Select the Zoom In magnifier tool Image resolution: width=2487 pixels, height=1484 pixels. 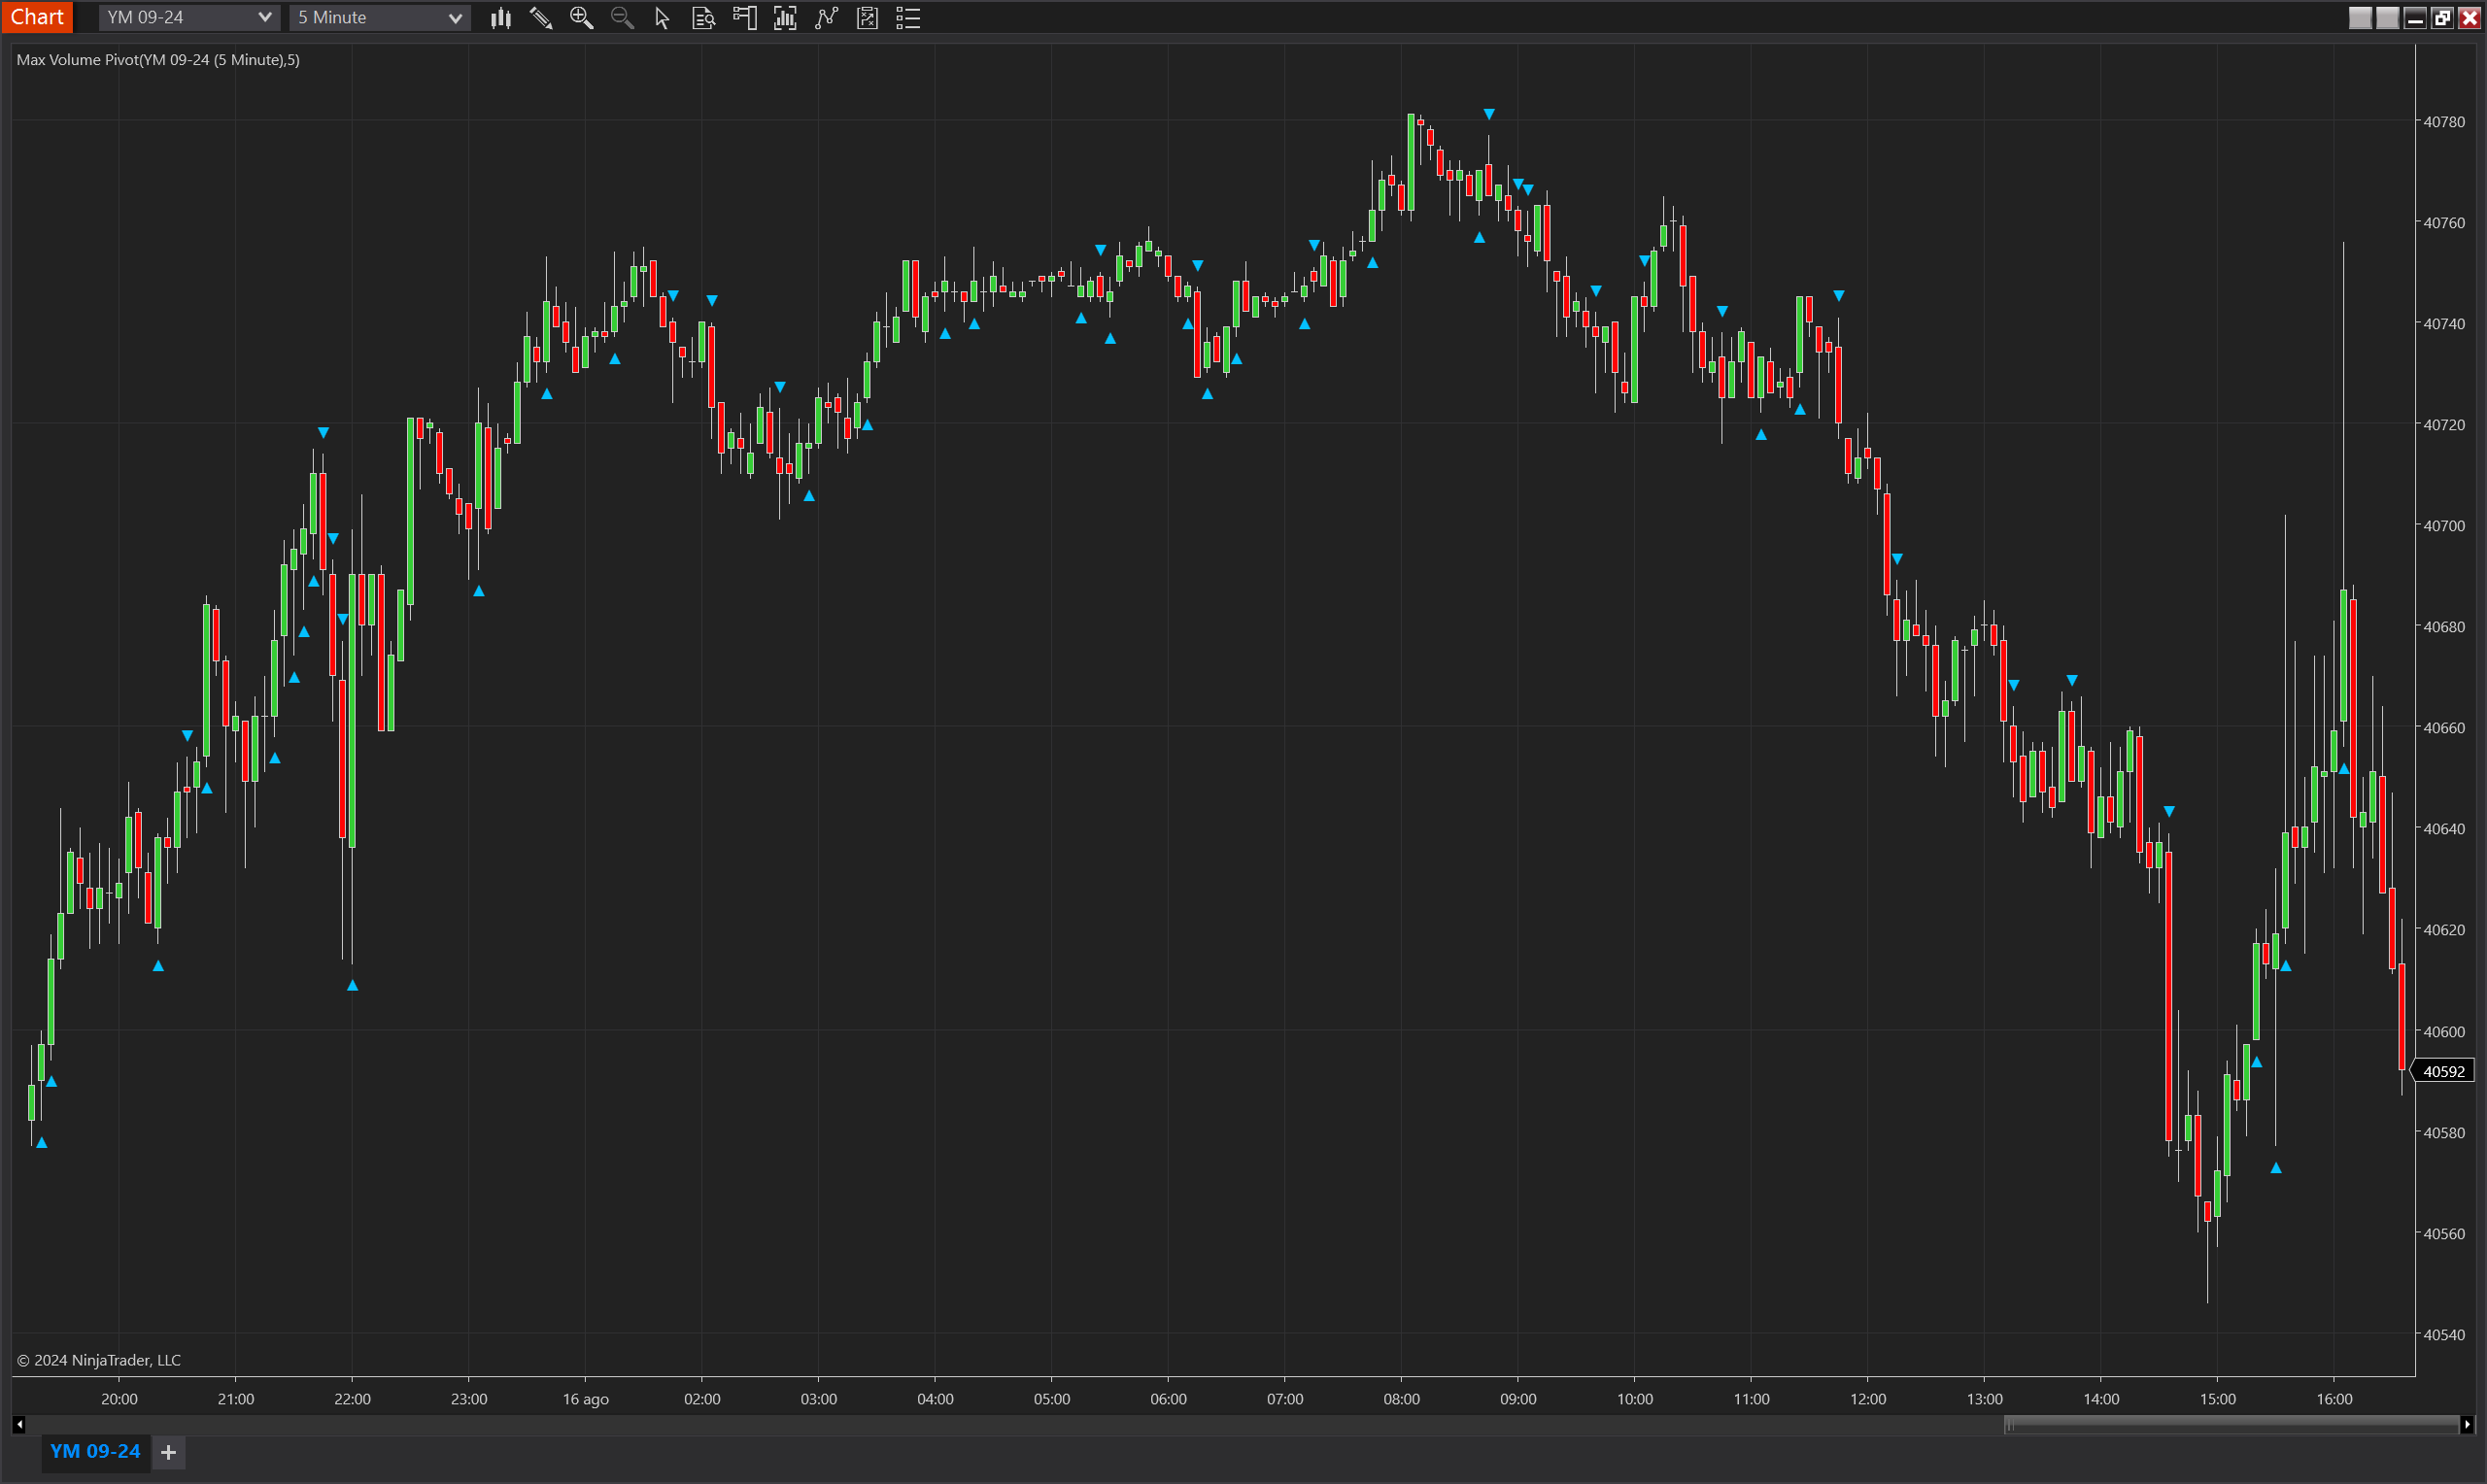[581, 17]
